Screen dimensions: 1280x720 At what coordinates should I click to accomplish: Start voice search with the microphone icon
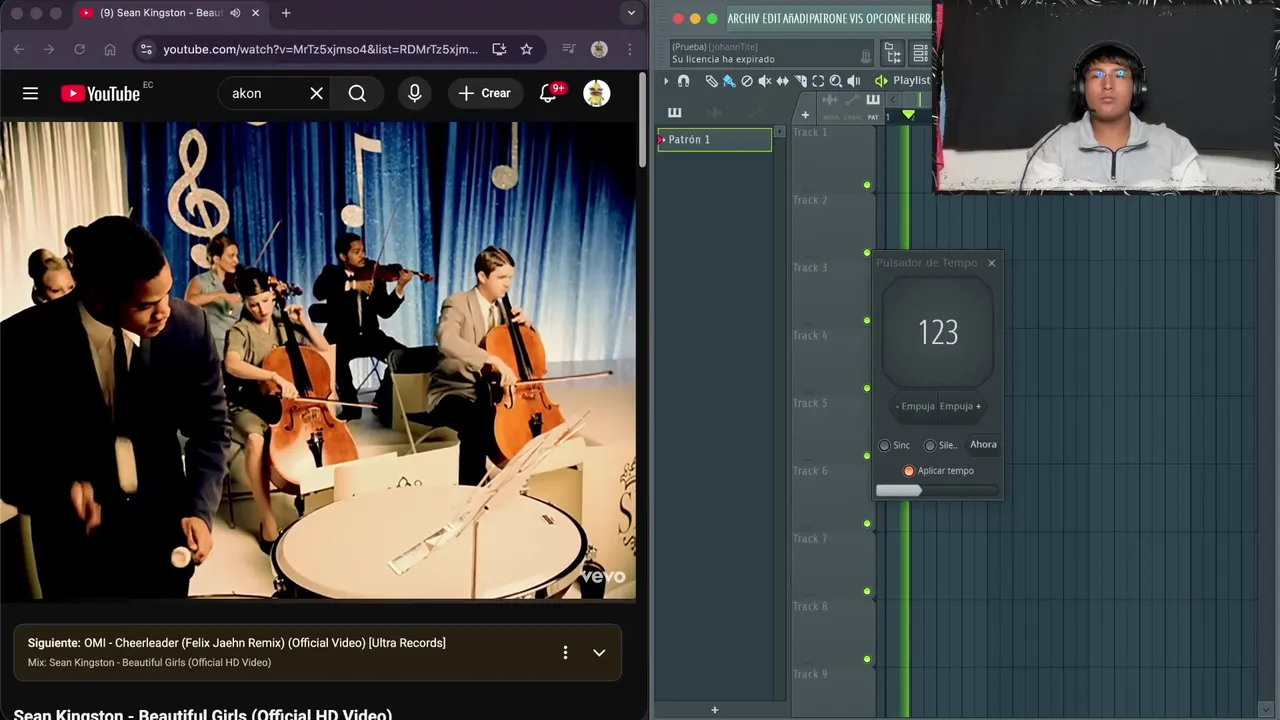415,93
